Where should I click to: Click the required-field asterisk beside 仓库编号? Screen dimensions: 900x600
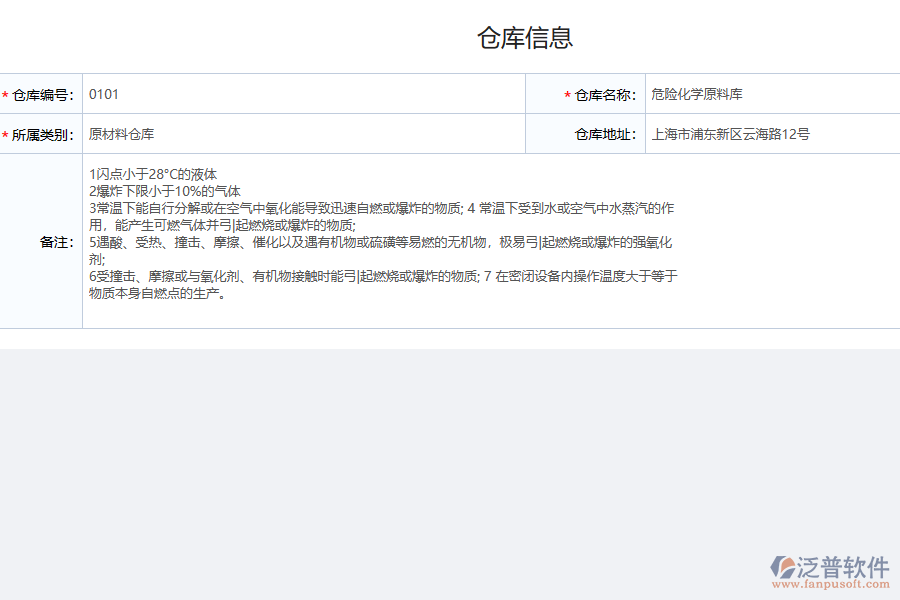[x=7, y=94]
